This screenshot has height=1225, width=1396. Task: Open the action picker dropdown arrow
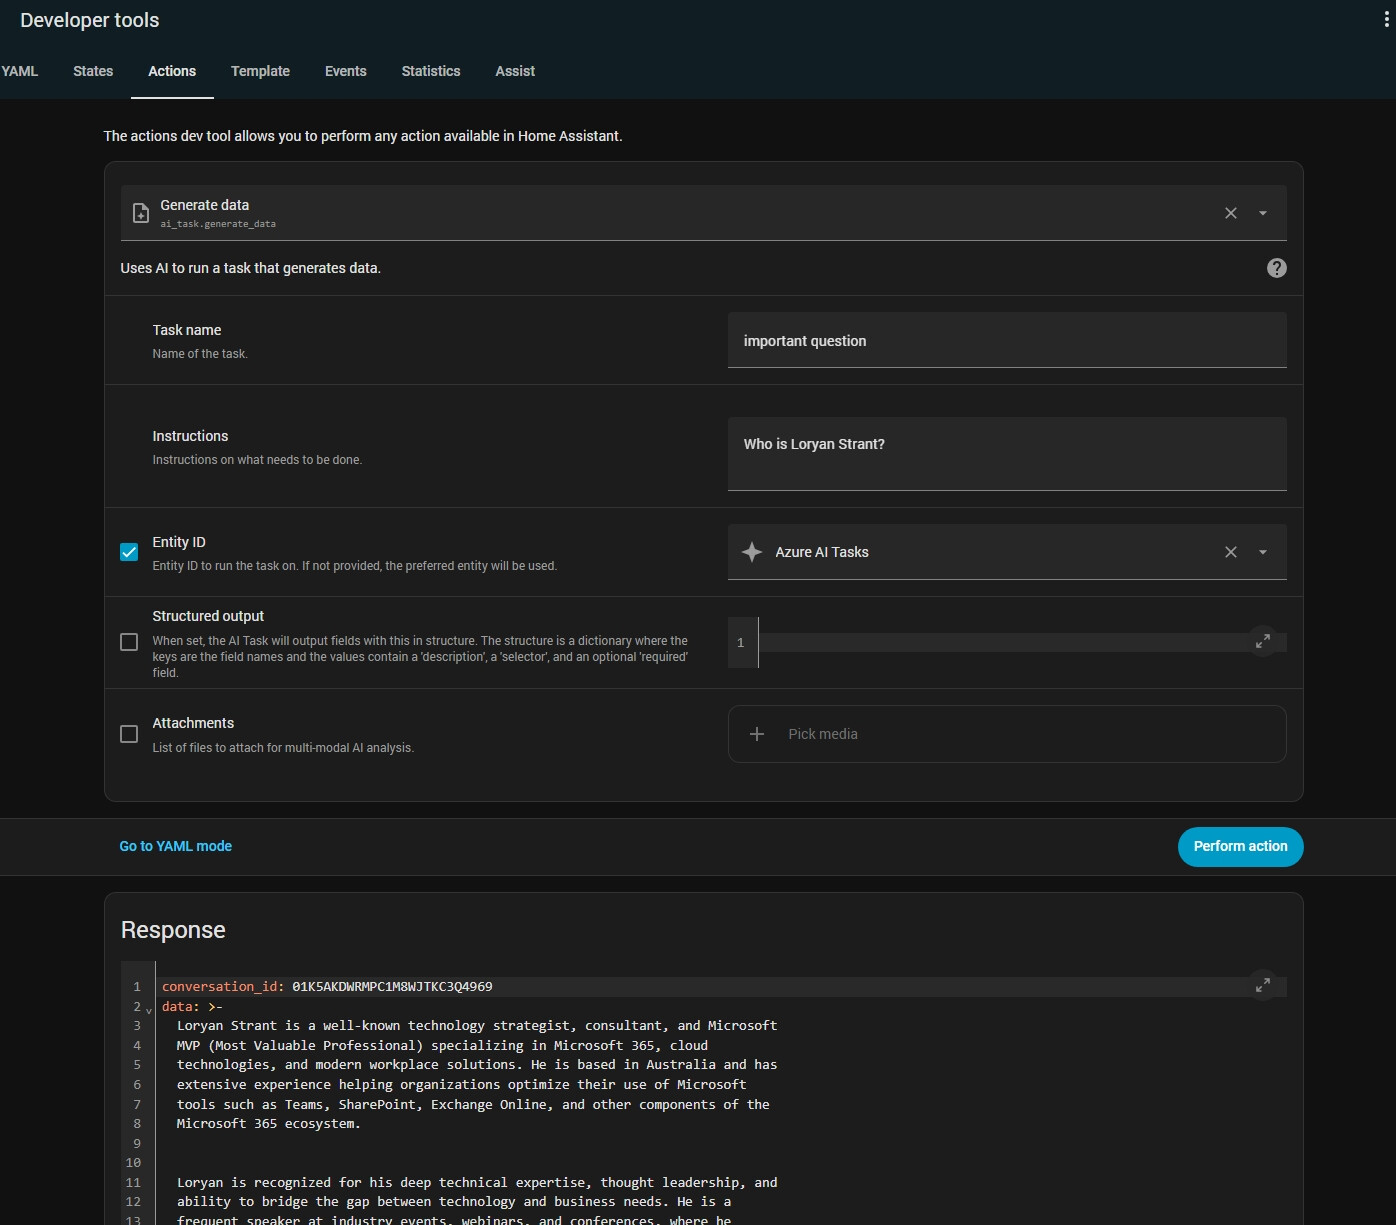[x=1263, y=213]
